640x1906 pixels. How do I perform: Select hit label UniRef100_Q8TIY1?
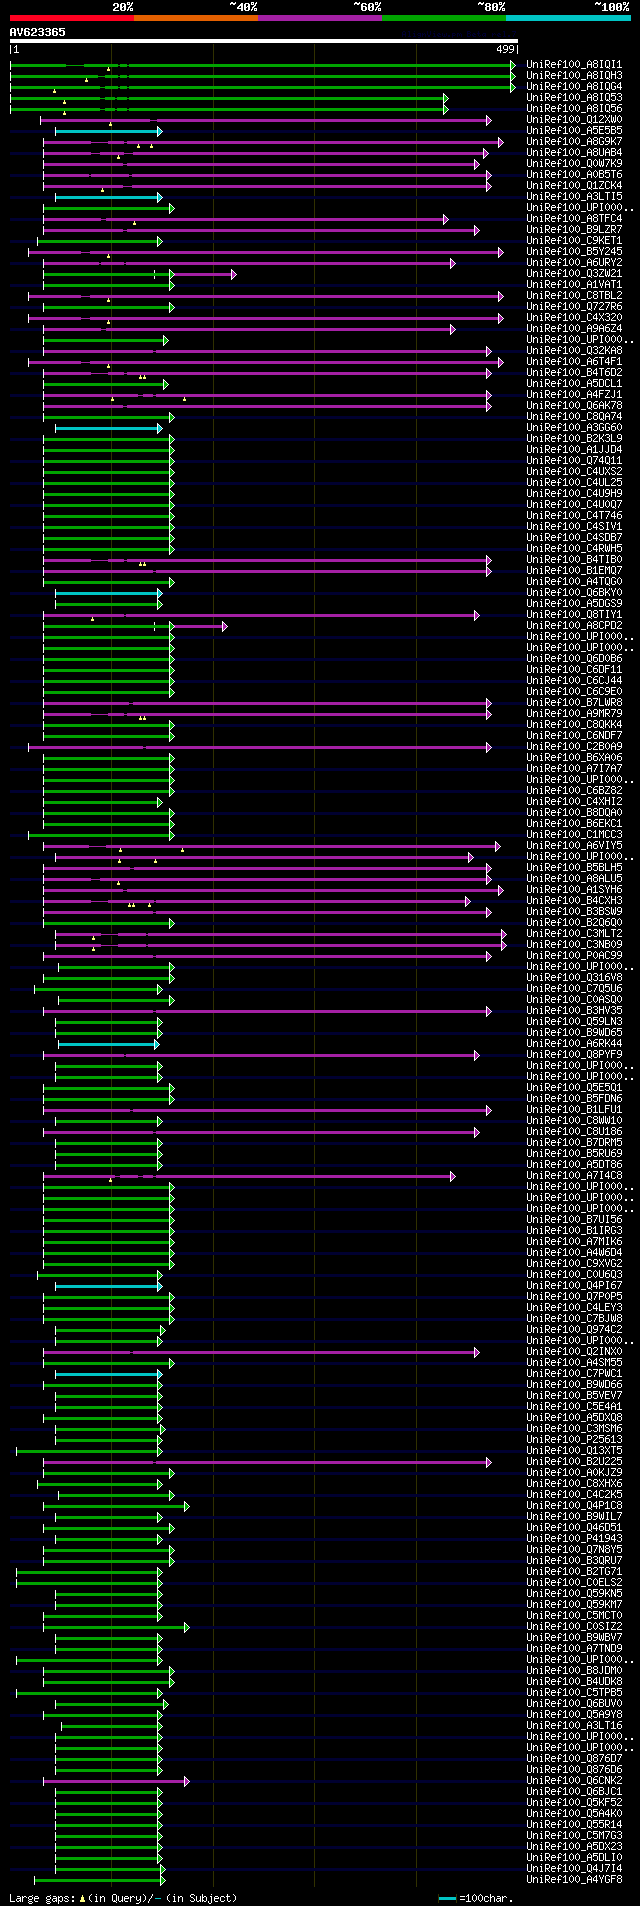[574, 615]
